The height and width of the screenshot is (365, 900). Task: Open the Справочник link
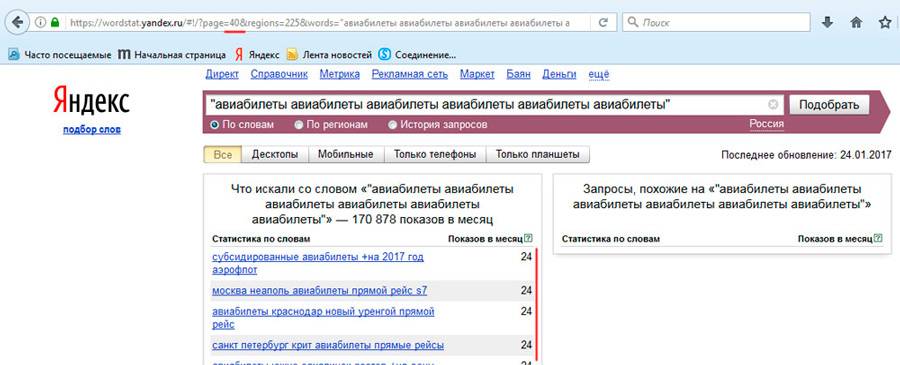coord(279,74)
